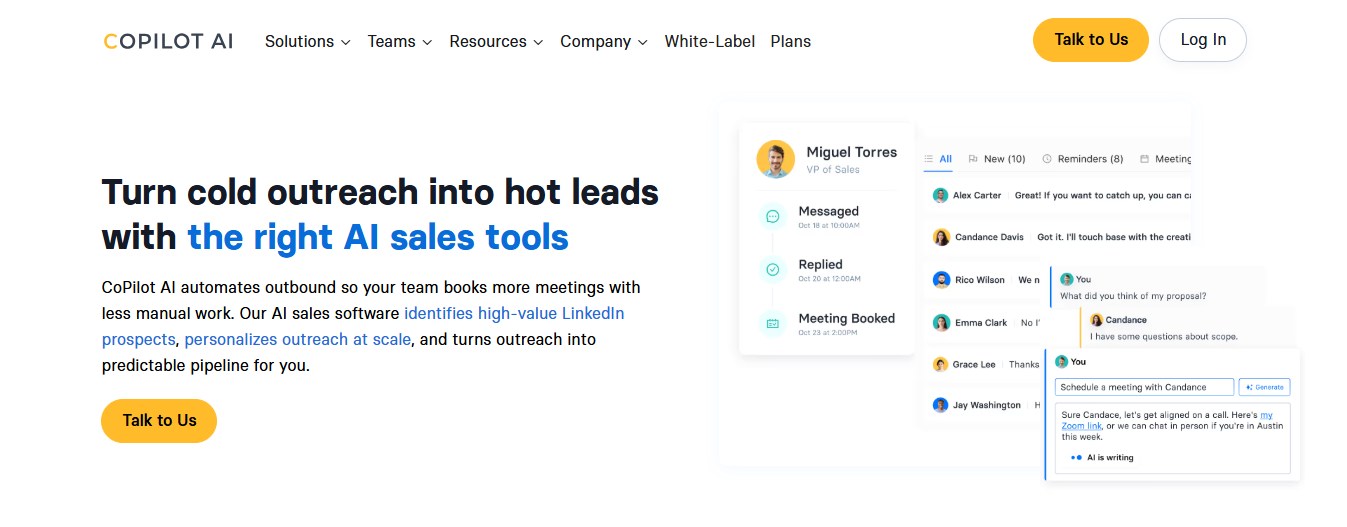
Task: Click the 'Miguel Torres' name
Action: (852, 152)
